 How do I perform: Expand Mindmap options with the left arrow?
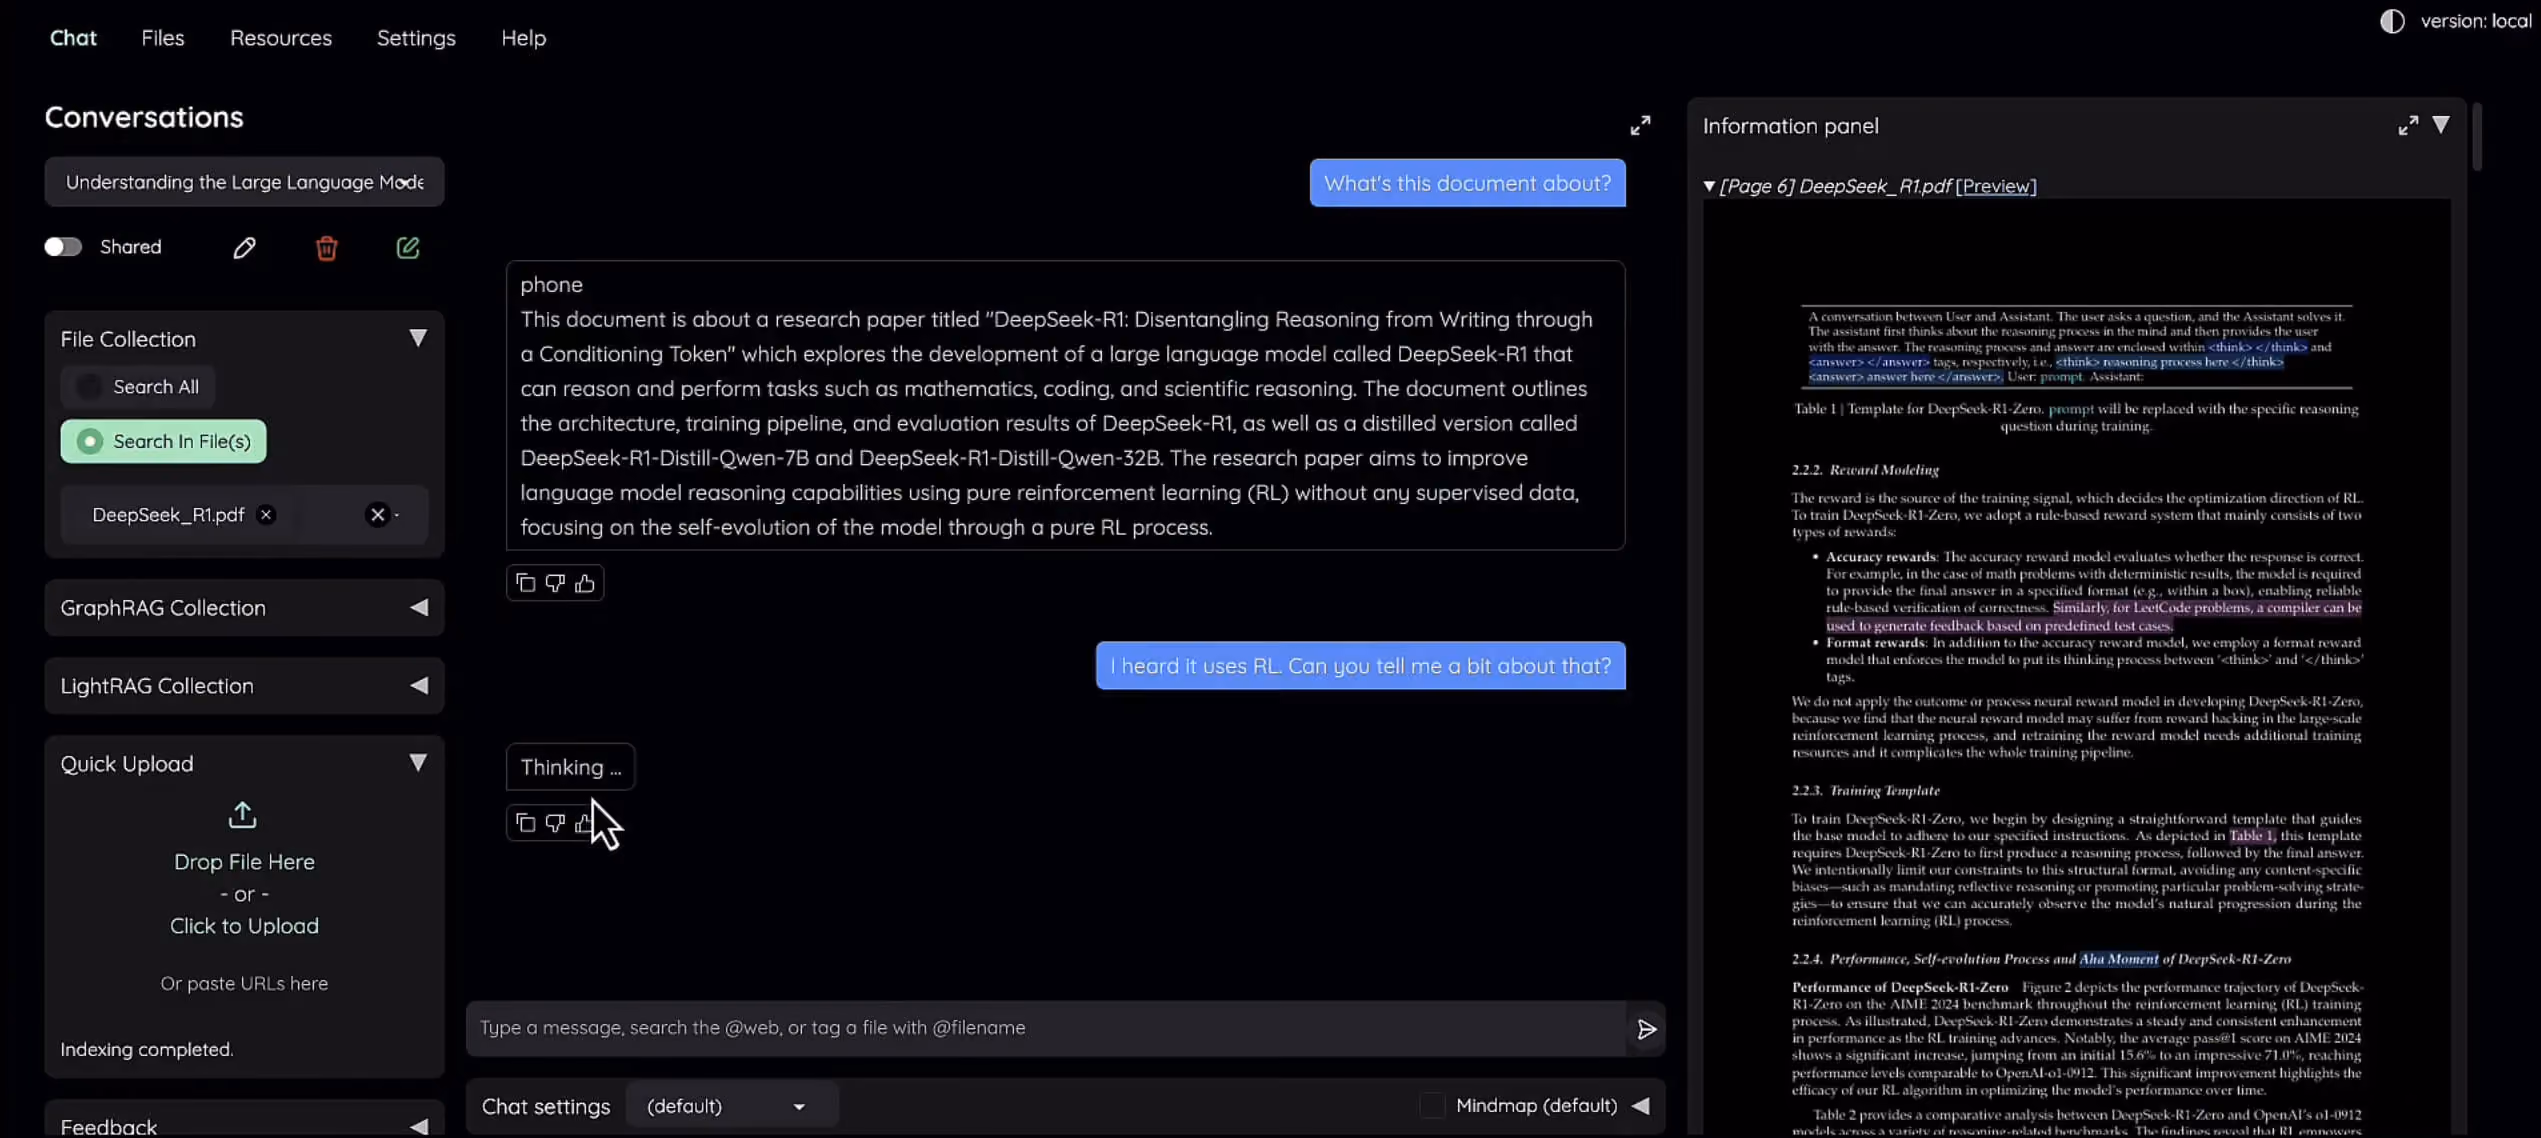[1641, 1105]
